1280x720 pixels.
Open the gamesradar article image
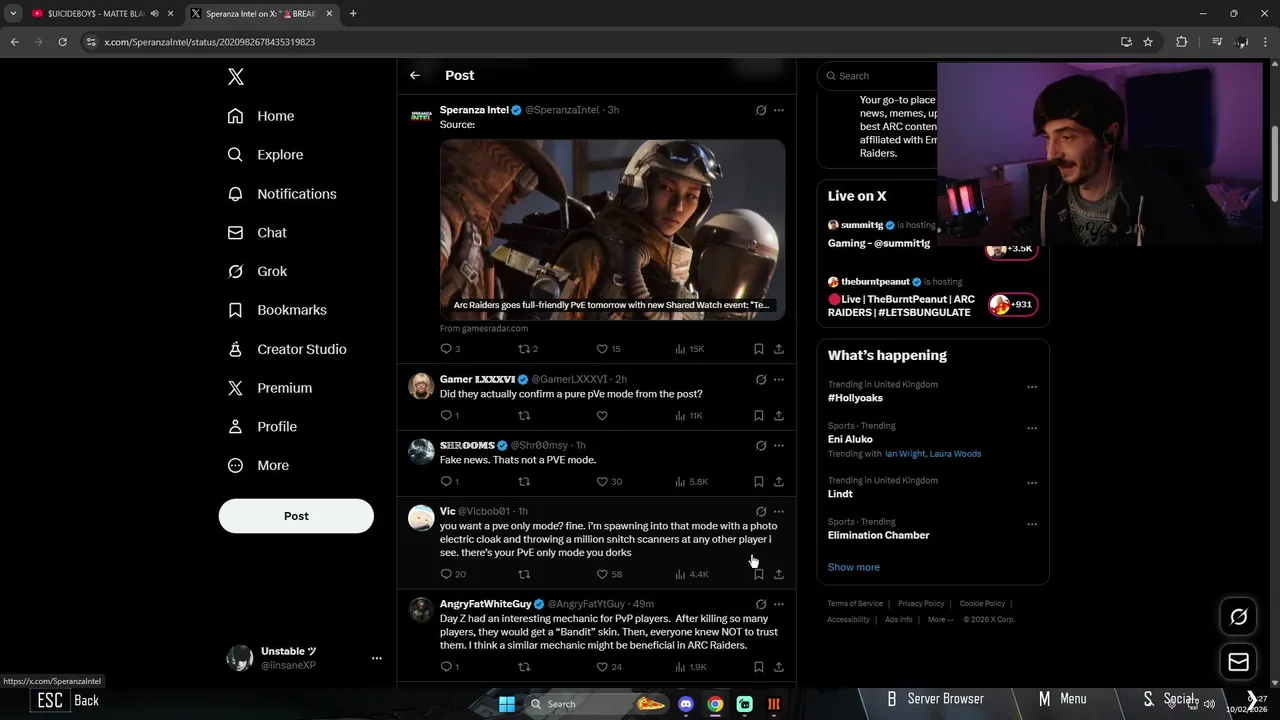tap(612, 229)
